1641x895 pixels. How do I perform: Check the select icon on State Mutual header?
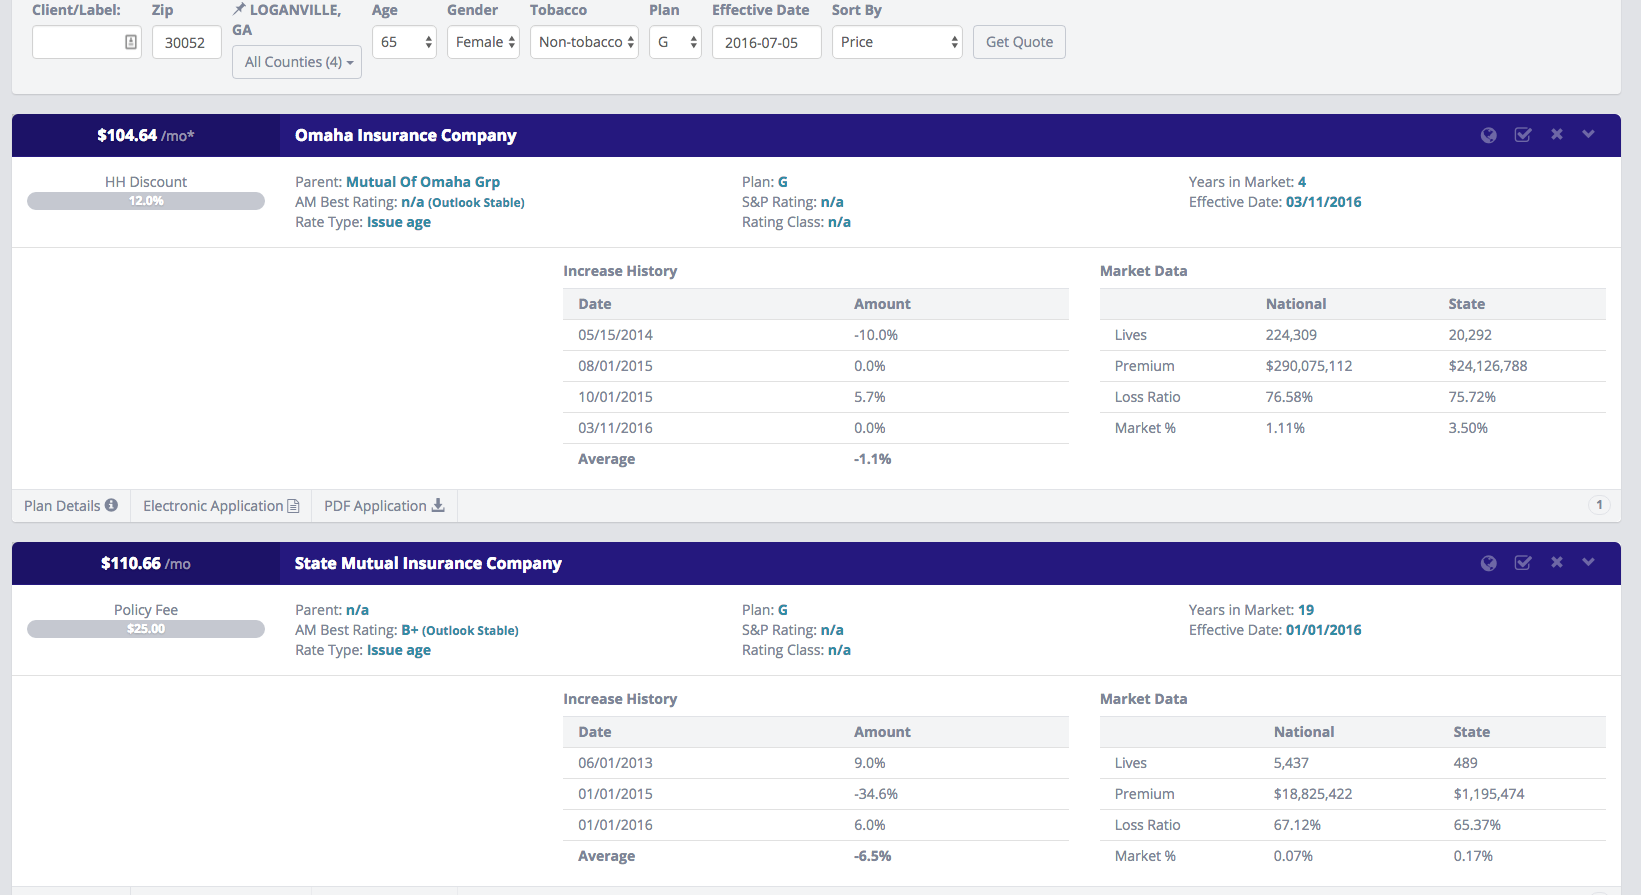coord(1523,563)
